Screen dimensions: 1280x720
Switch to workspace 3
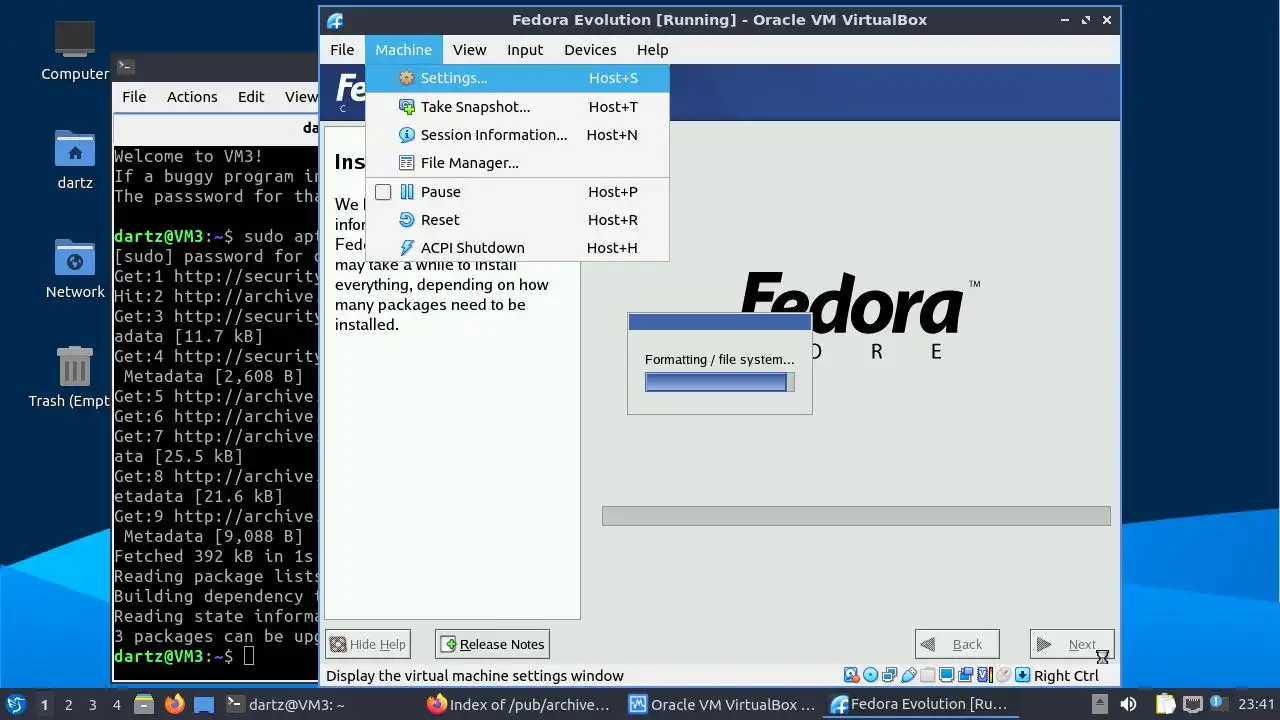click(92, 704)
